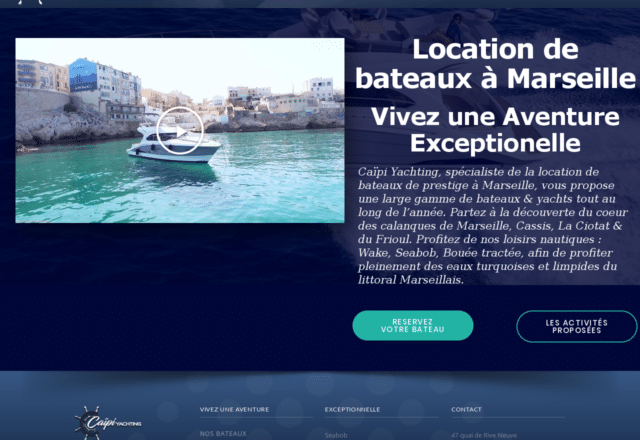Viewport: 640px width, 440px height.
Task: Open the Seabob footer link
Action: coord(336,436)
